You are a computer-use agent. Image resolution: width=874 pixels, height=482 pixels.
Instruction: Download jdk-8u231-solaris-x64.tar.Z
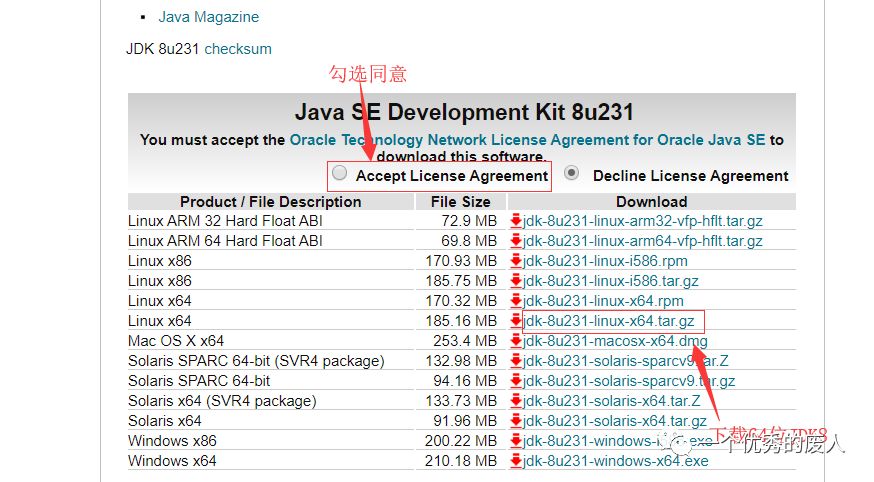(x=611, y=401)
